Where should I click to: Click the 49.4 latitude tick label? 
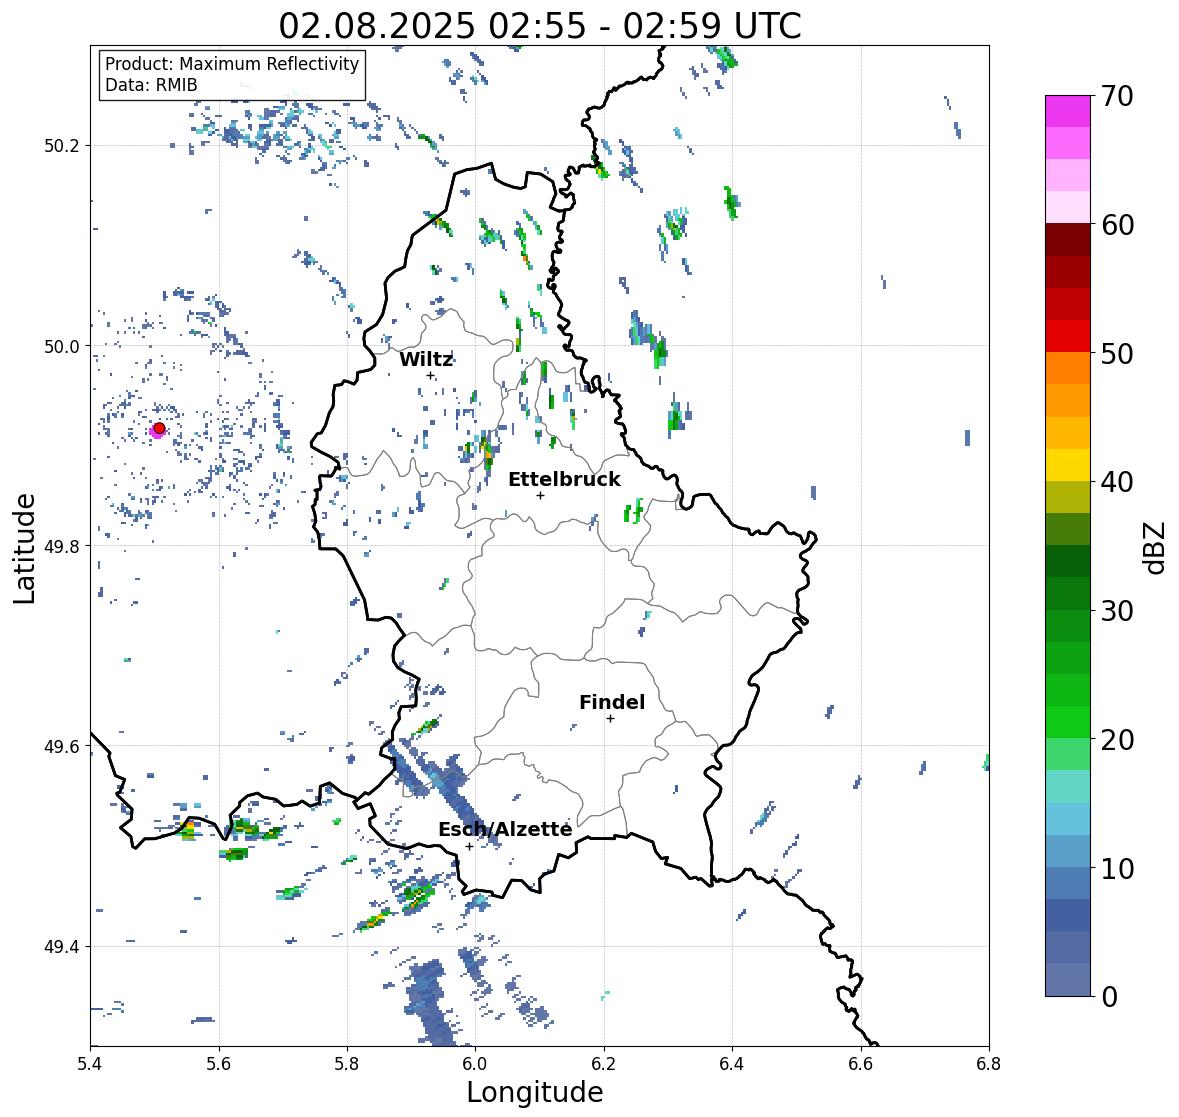coord(62,947)
